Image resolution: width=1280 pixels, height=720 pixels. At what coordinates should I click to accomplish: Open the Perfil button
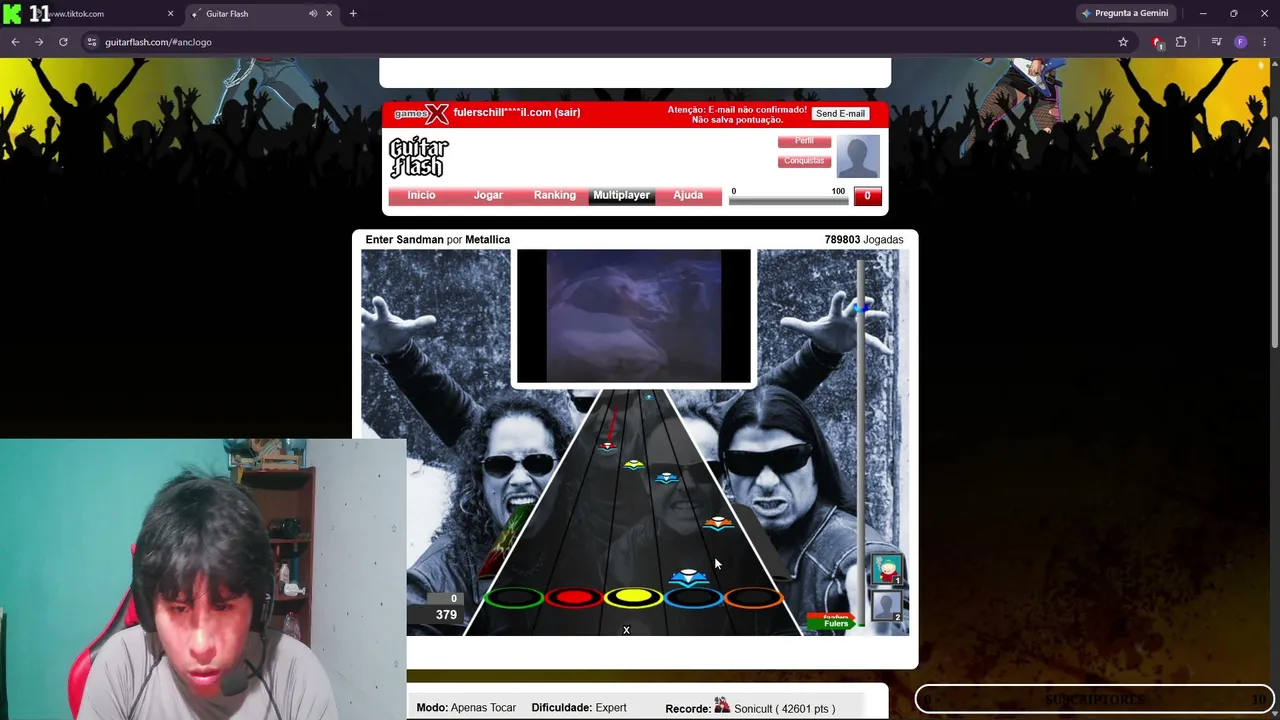coord(804,141)
